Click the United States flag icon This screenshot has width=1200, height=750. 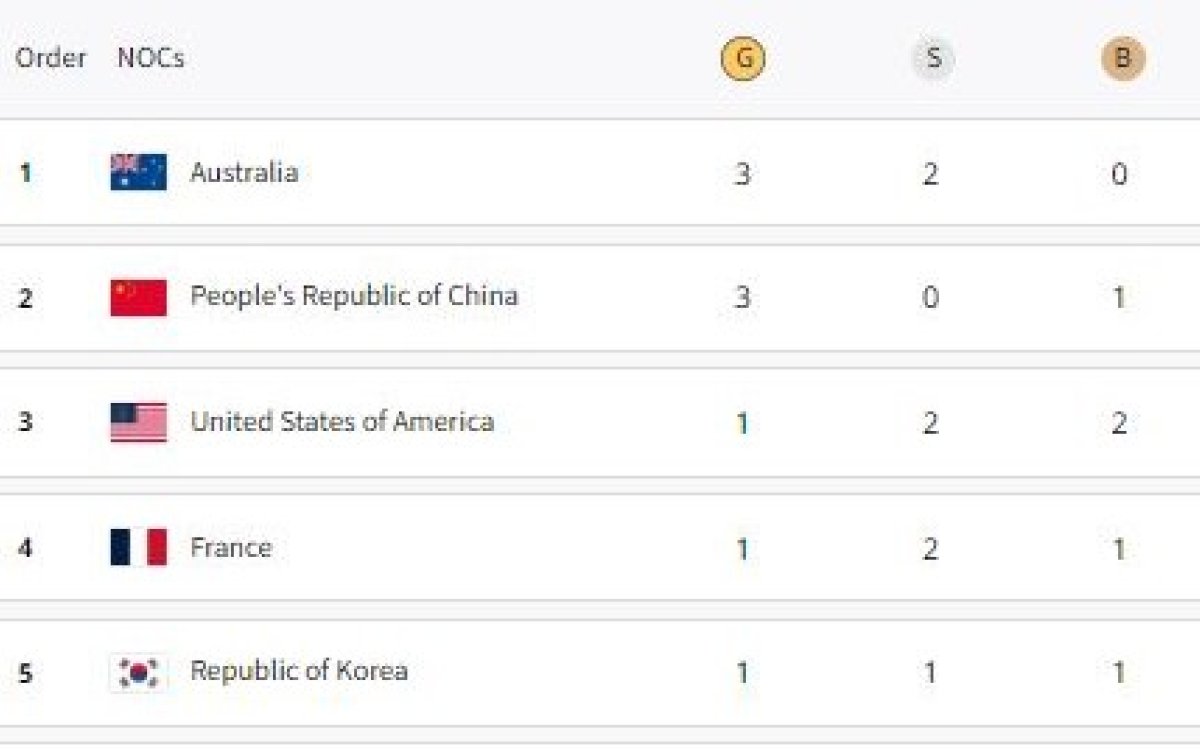(138, 422)
